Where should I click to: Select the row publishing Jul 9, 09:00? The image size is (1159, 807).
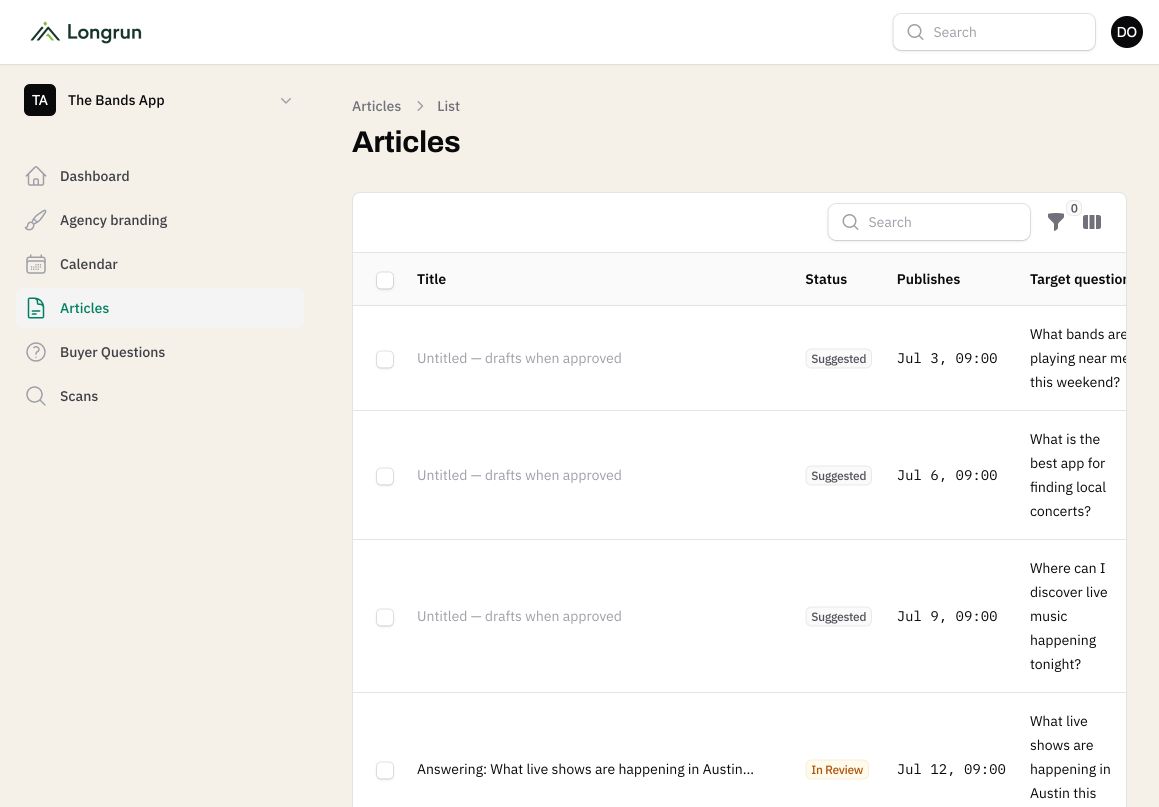385,617
